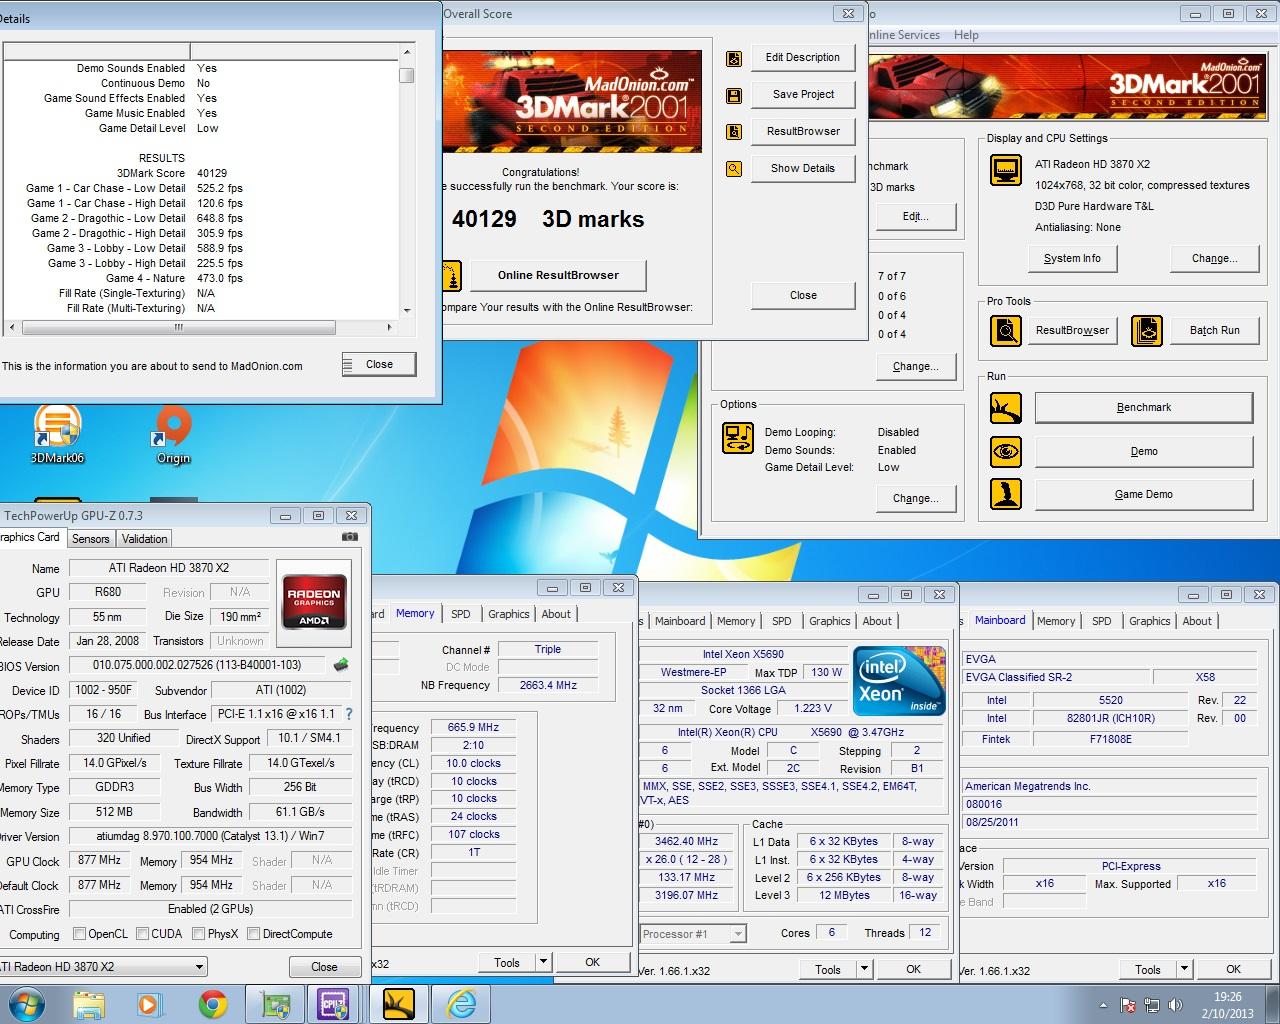Click the Bus Interface question mark

click(x=349, y=714)
